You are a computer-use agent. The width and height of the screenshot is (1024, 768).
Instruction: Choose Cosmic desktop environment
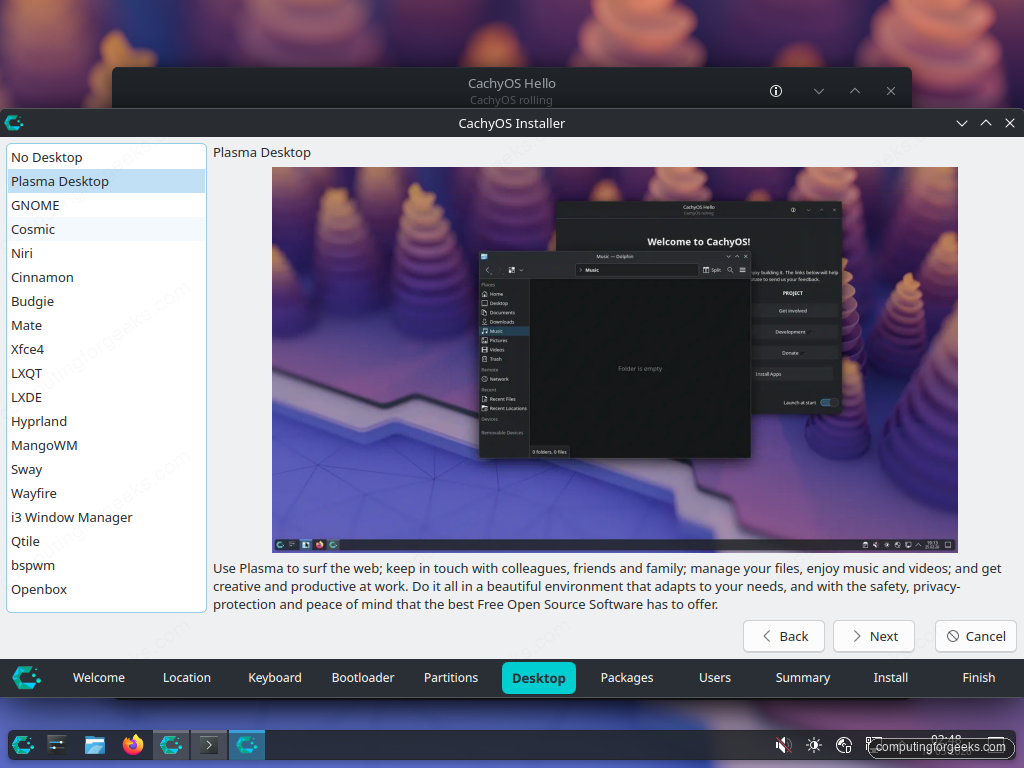(106, 229)
